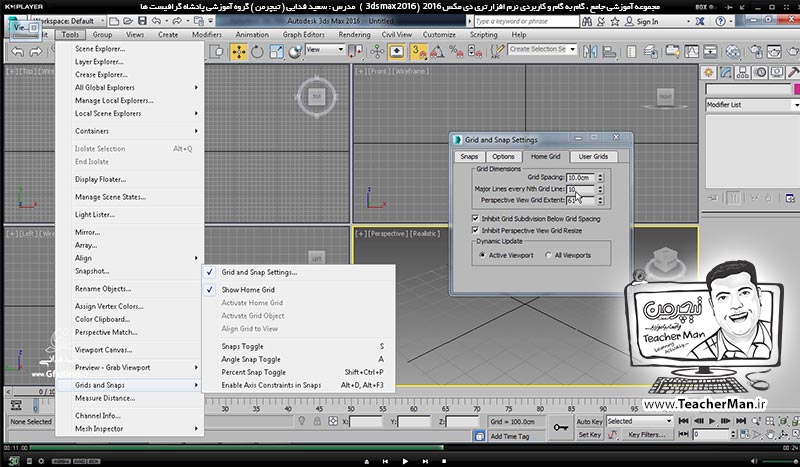Toggle the Set Key button
800x467 pixels.
pos(590,435)
